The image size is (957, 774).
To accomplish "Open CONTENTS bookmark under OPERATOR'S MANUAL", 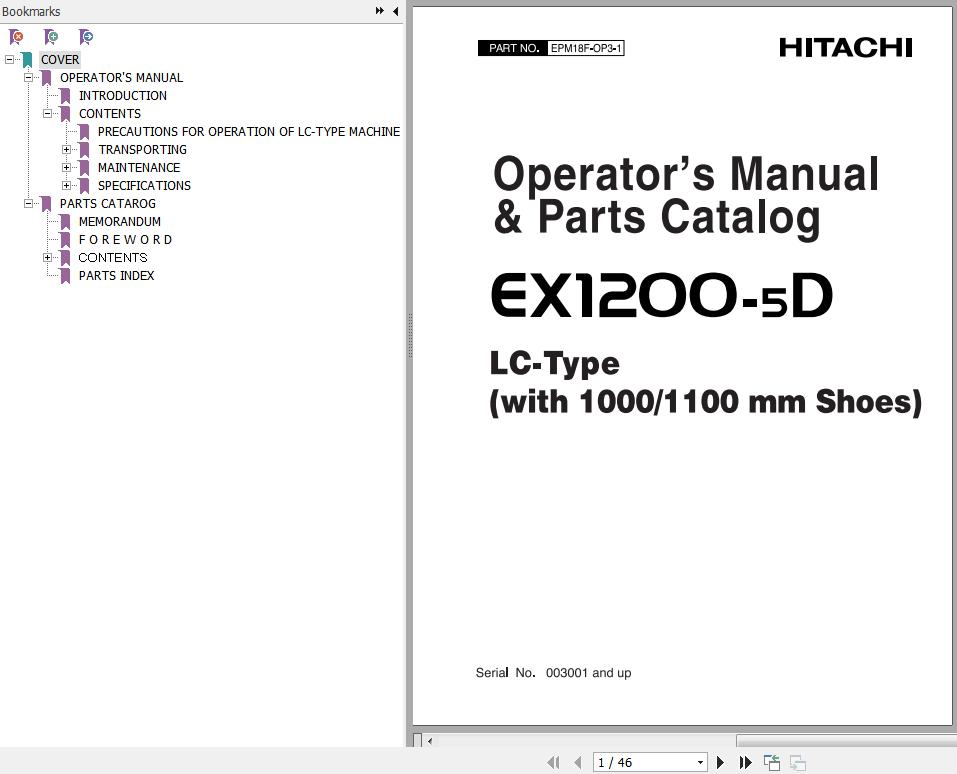I will [x=110, y=114].
